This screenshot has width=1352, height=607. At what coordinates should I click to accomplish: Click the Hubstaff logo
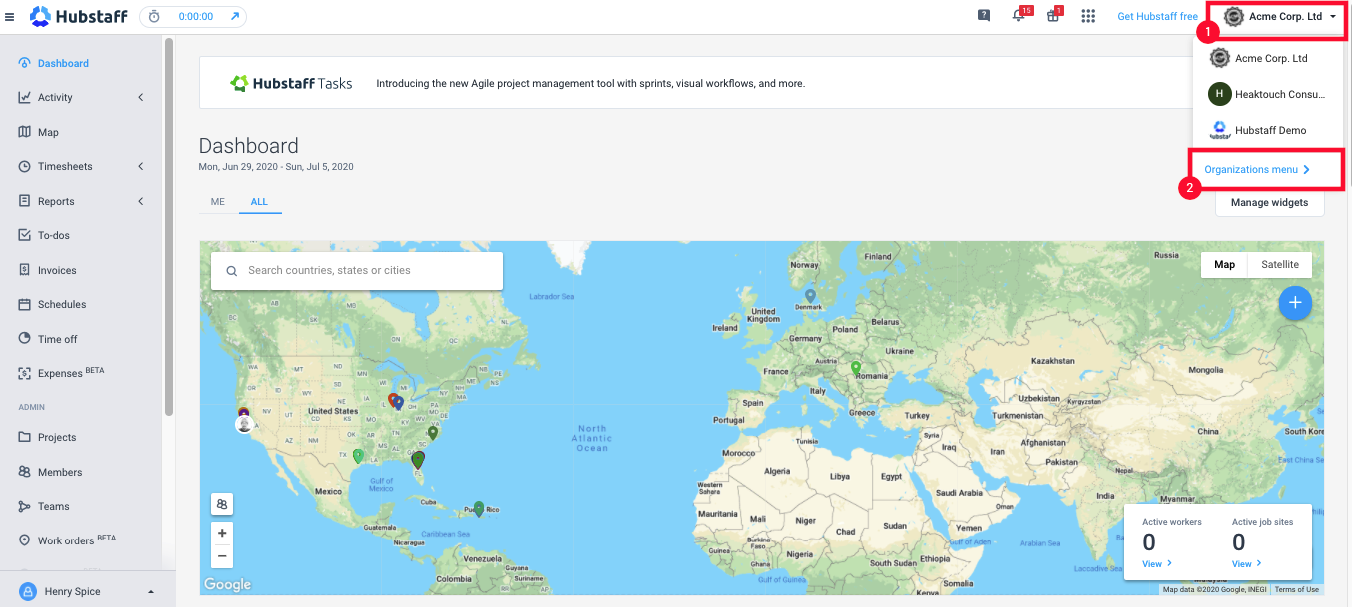[x=78, y=16]
